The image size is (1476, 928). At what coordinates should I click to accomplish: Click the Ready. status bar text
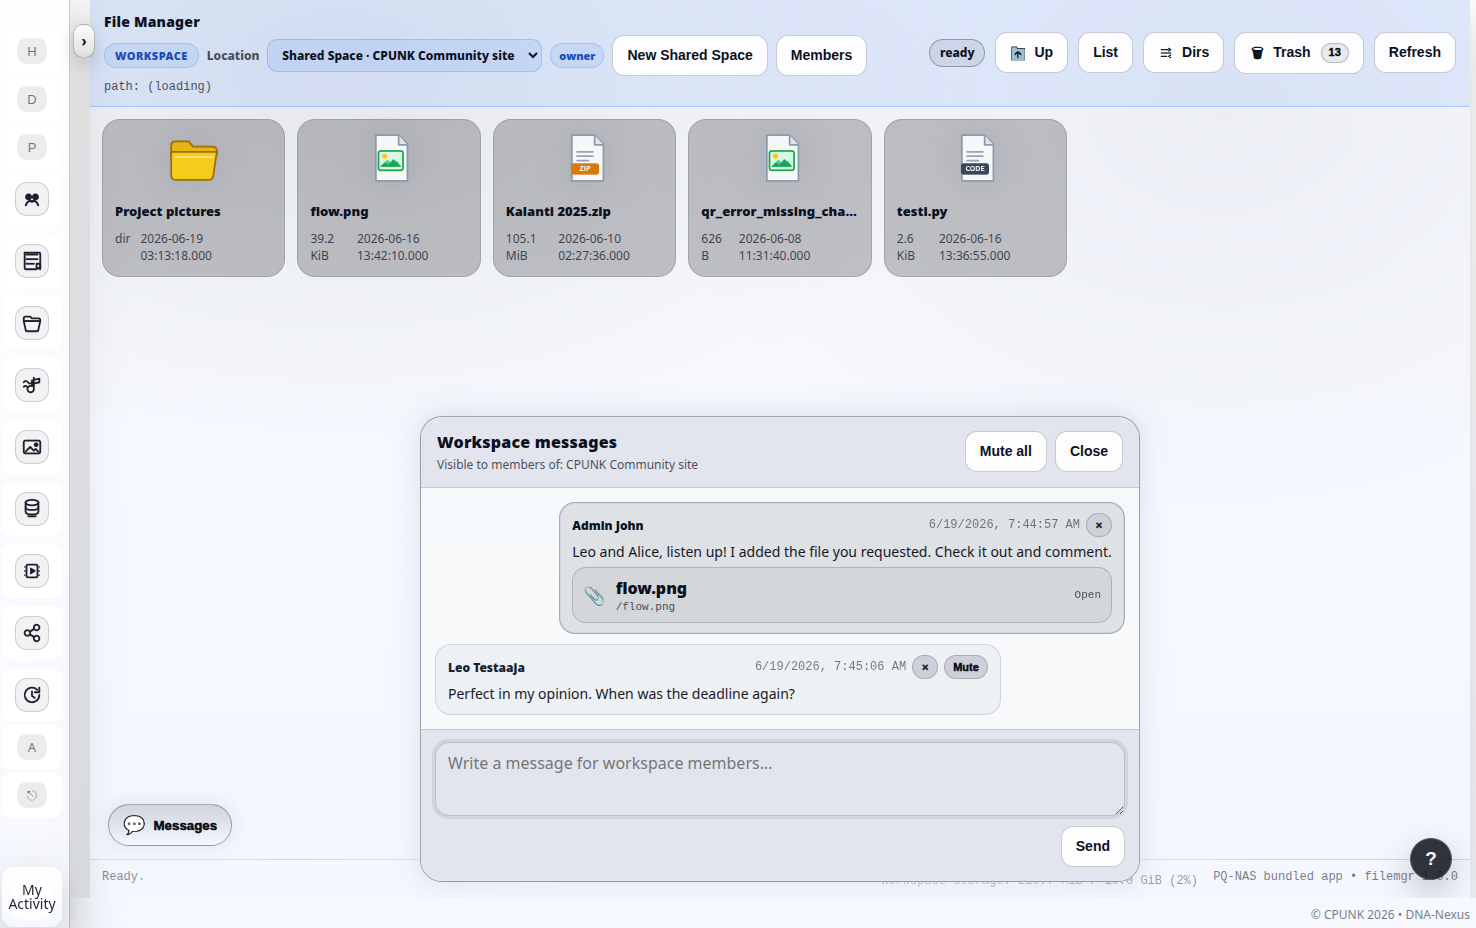(x=123, y=877)
